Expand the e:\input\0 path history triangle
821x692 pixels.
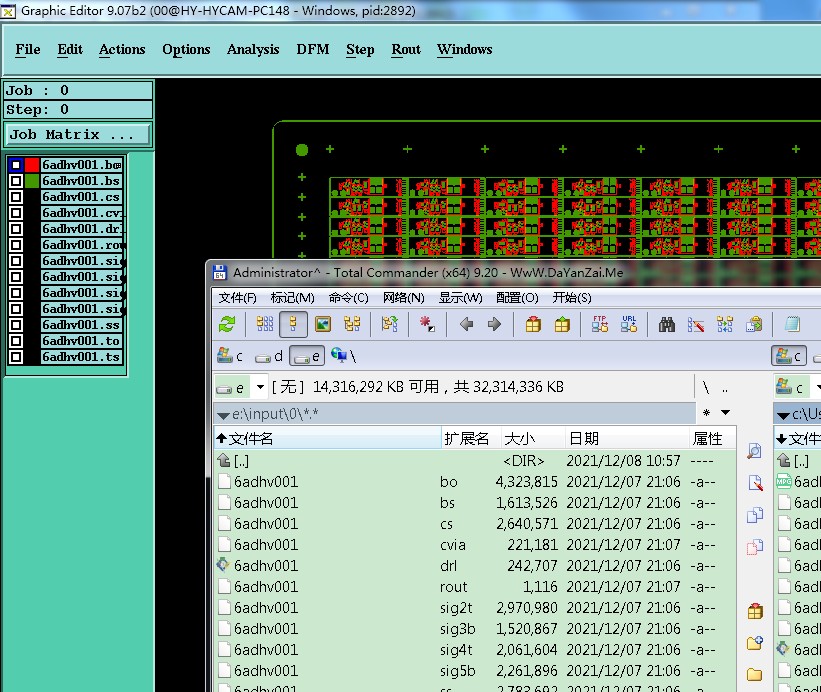pyautogui.click(x=224, y=416)
